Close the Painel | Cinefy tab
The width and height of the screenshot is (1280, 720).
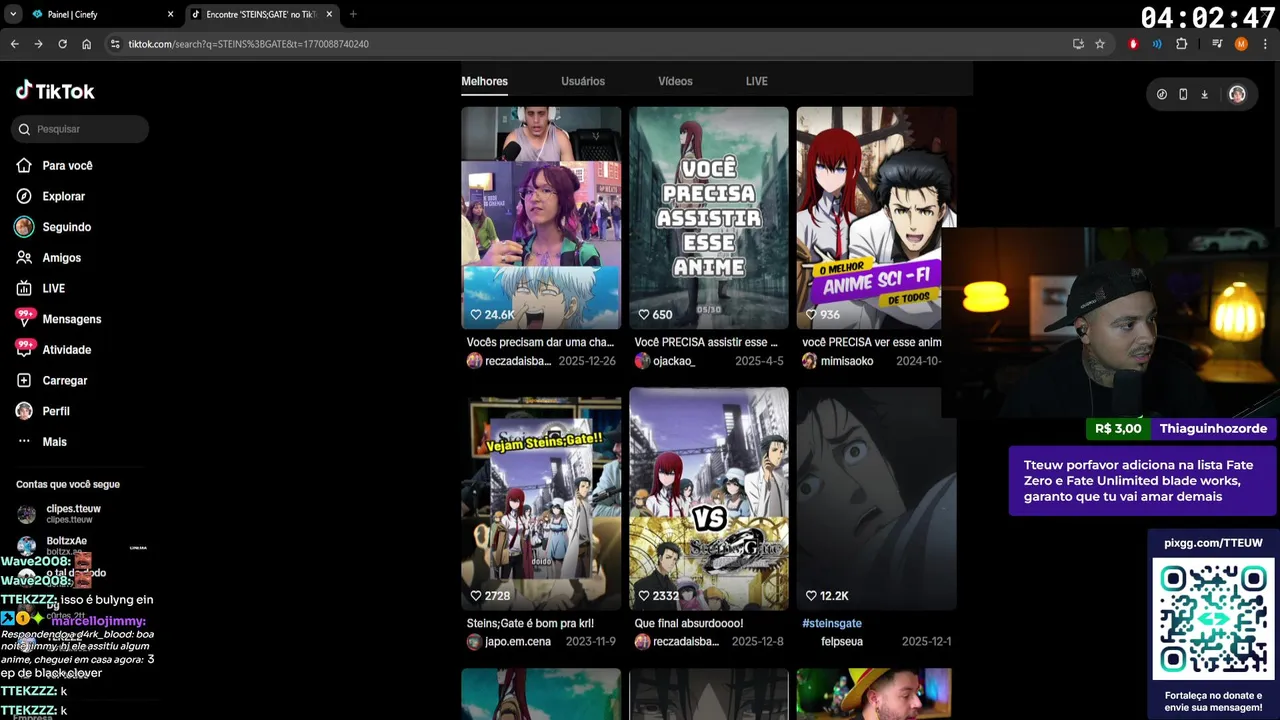coord(170,15)
